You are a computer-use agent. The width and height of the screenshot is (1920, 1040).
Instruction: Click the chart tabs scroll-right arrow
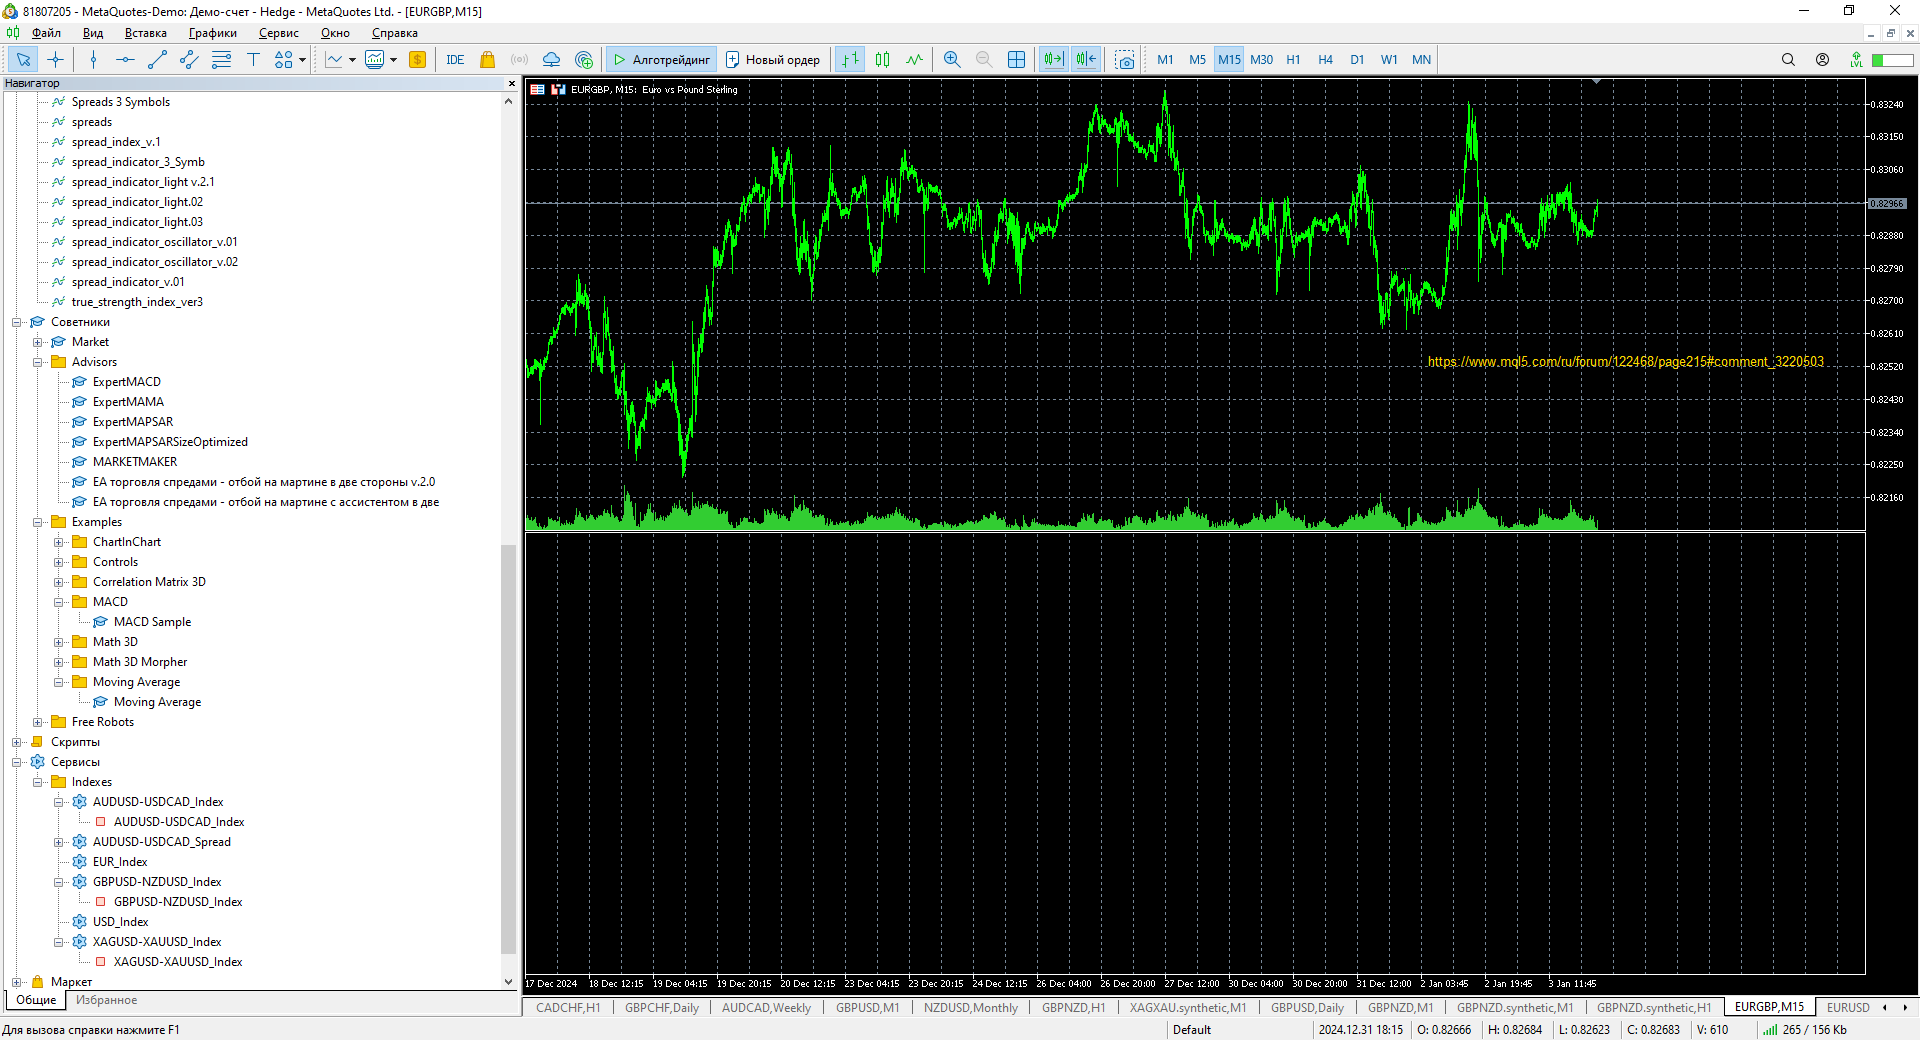pos(1905,1008)
